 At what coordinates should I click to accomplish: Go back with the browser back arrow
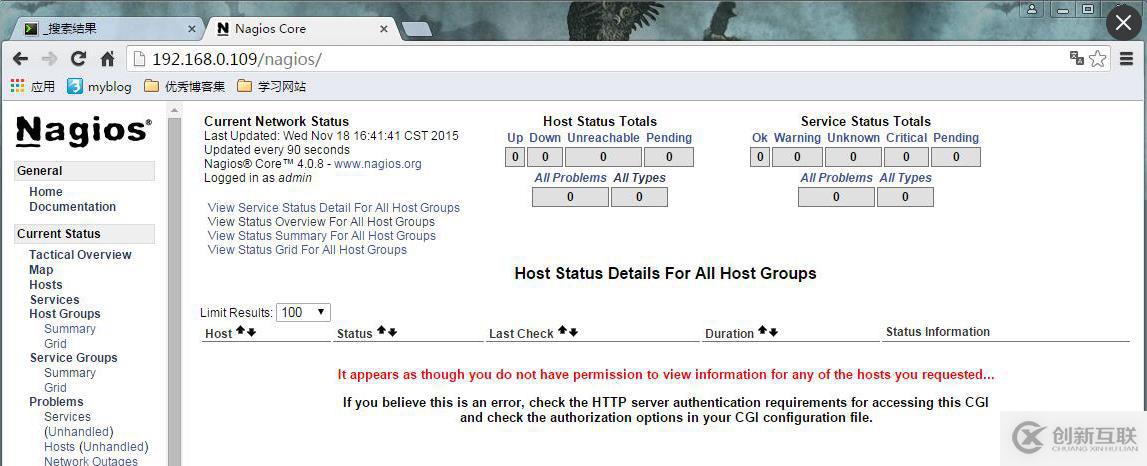tap(20, 59)
